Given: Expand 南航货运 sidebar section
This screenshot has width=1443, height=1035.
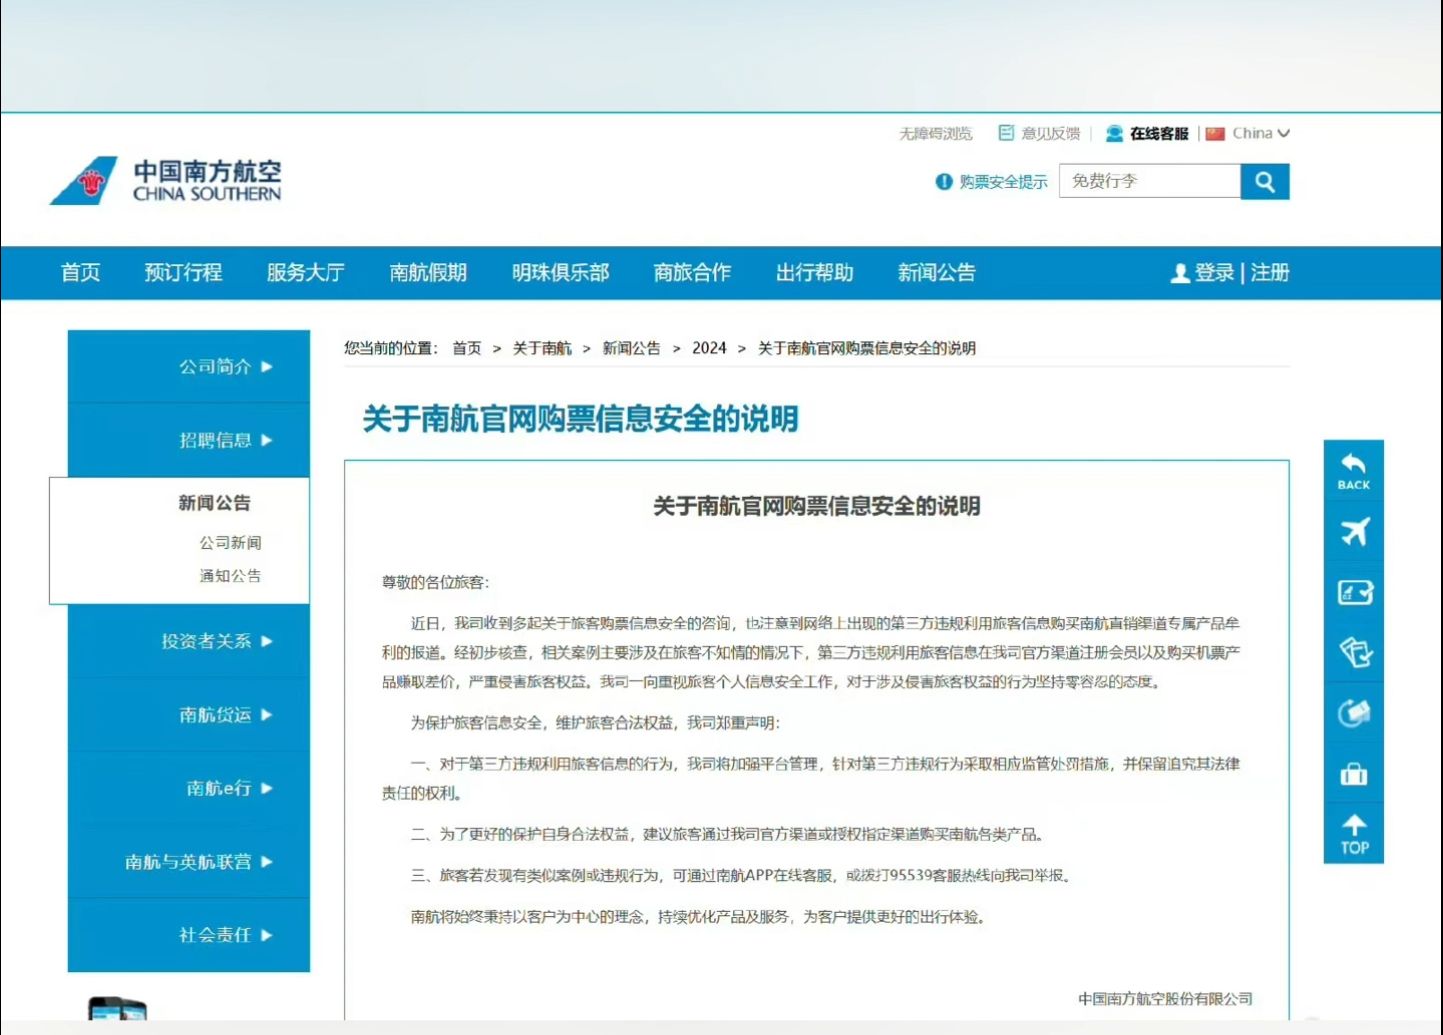Looking at the screenshot, I should tap(189, 714).
